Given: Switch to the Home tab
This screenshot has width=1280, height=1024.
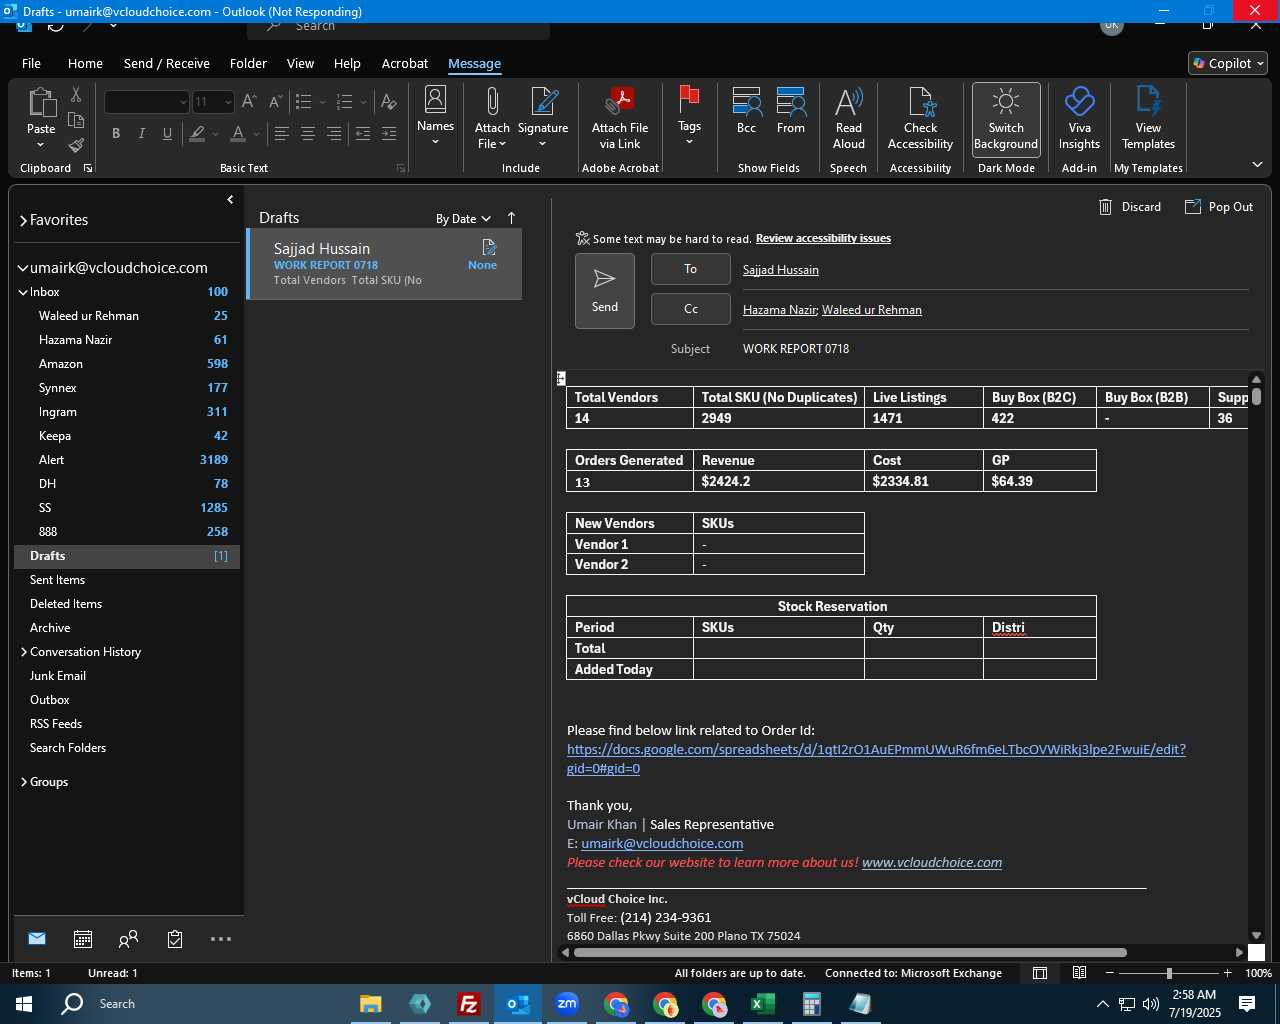Looking at the screenshot, I should tap(85, 63).
